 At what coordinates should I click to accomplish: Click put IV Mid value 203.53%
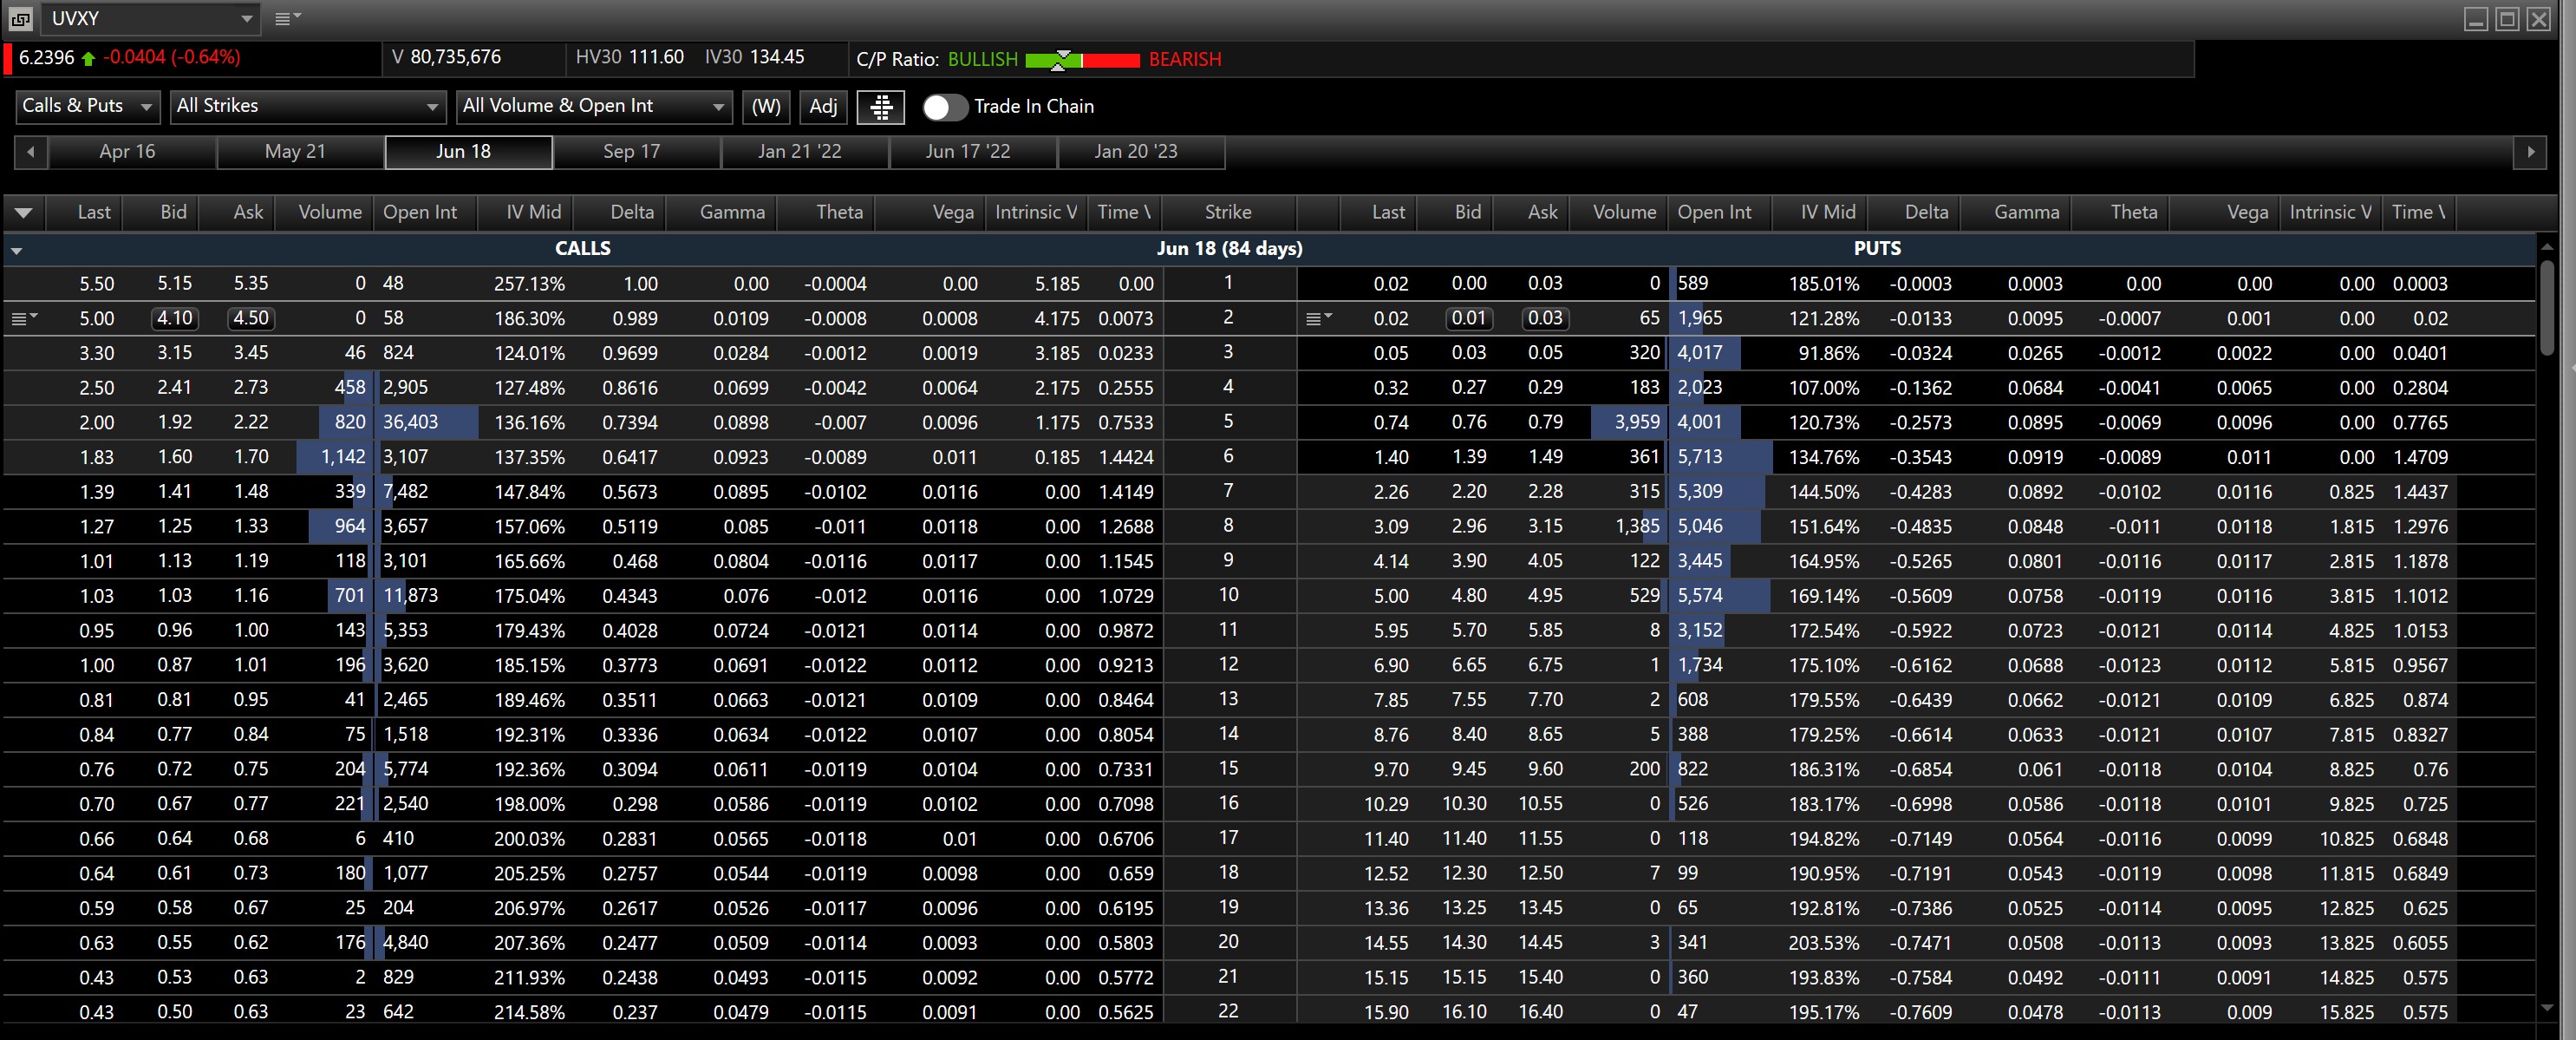click(1824, 943)
